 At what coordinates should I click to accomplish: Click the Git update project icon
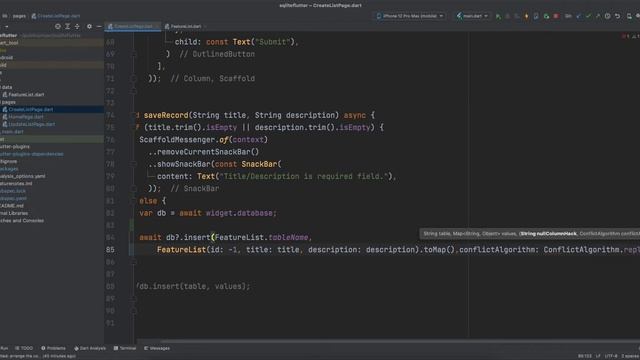578,16
